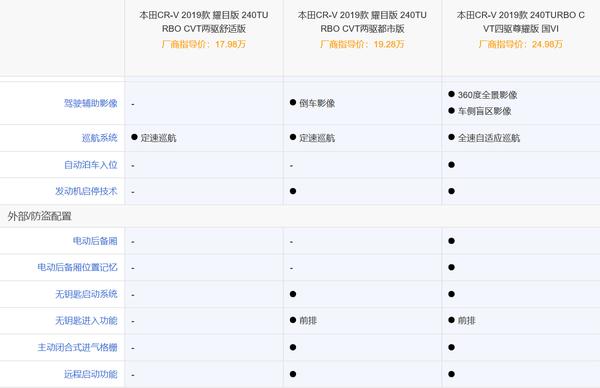This screenshot has height=388, width=600.
Task: Click 电动后备厢 dot in 24.98万 column
Action: pyautogui.click(x=452, y=241)
